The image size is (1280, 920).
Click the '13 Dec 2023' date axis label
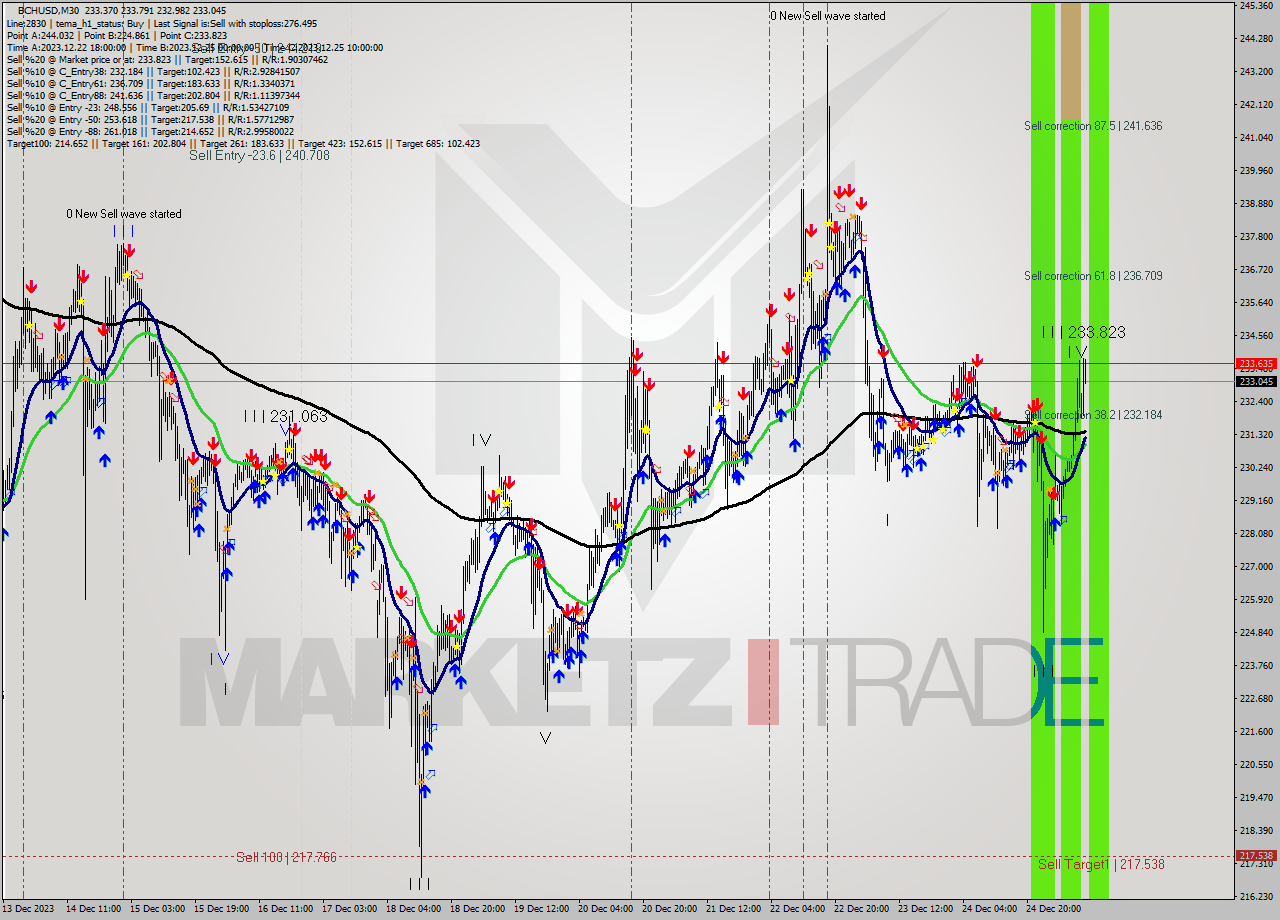point(28,909)
